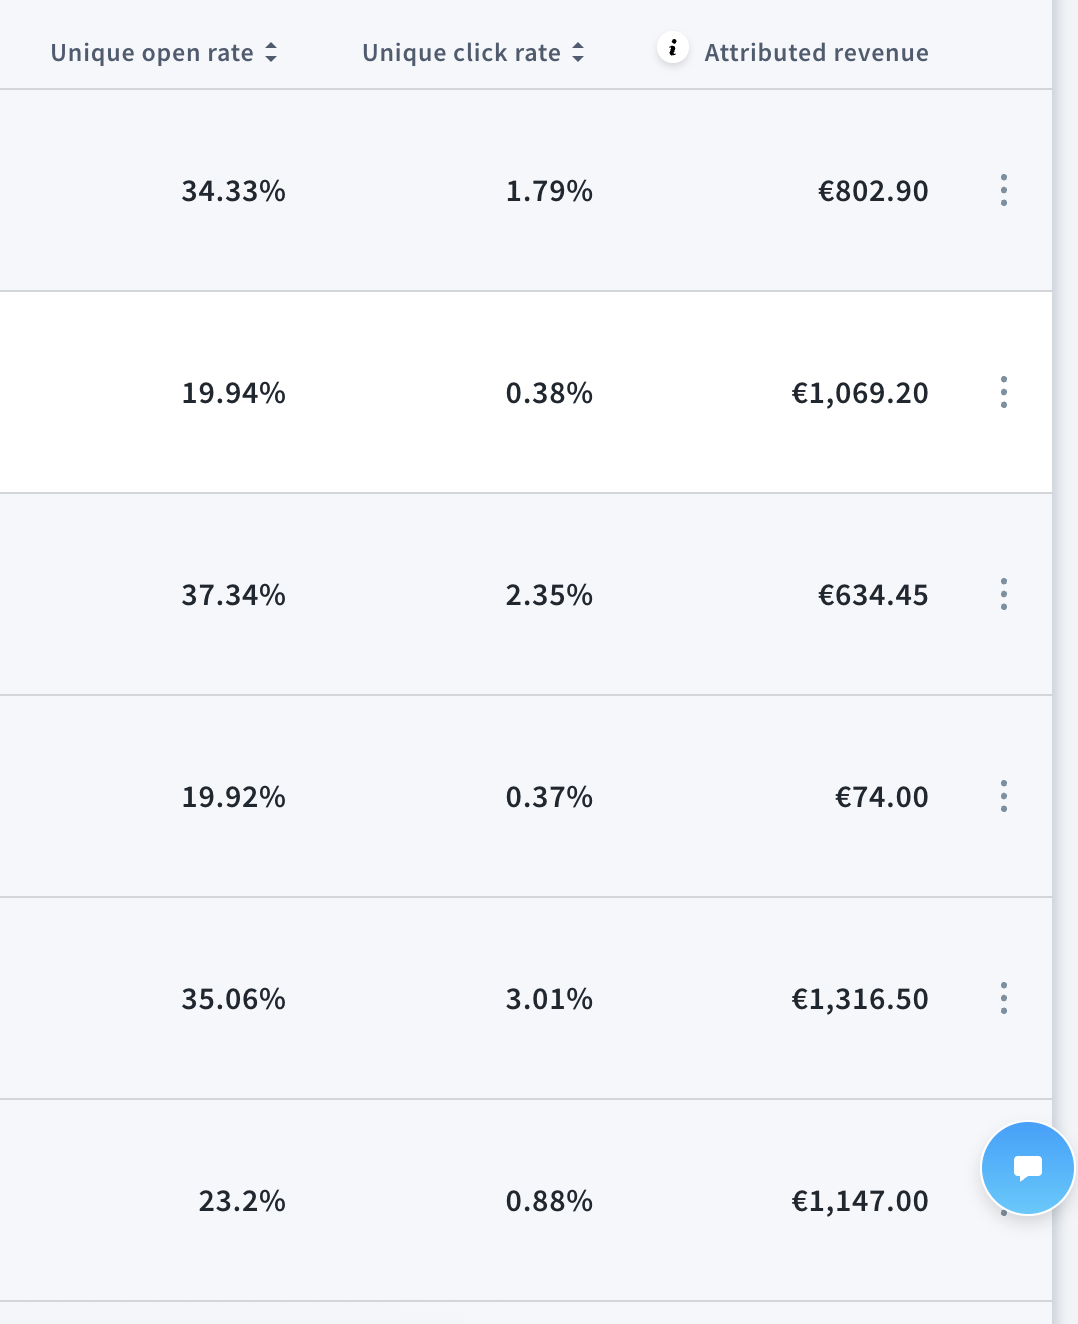Click the Attributed revenue column header

coord(816,53)
